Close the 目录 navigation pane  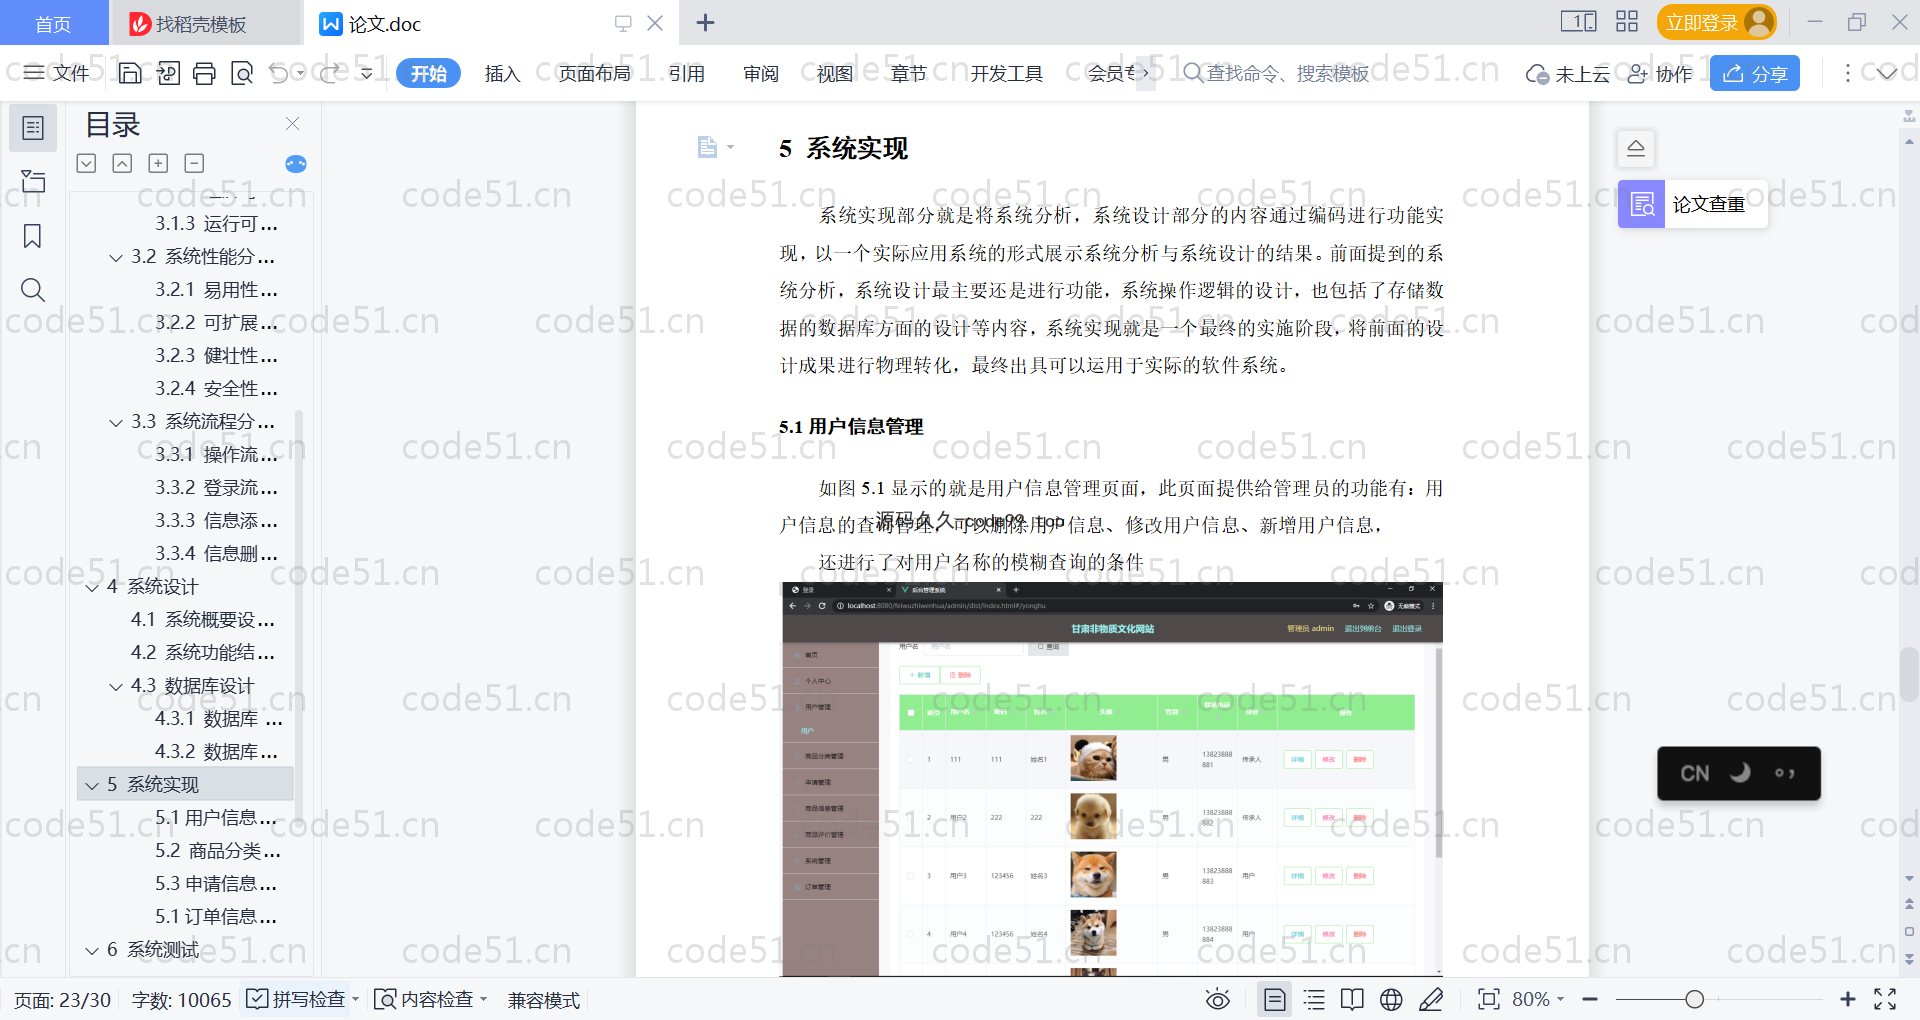click(x=292, y=123)
